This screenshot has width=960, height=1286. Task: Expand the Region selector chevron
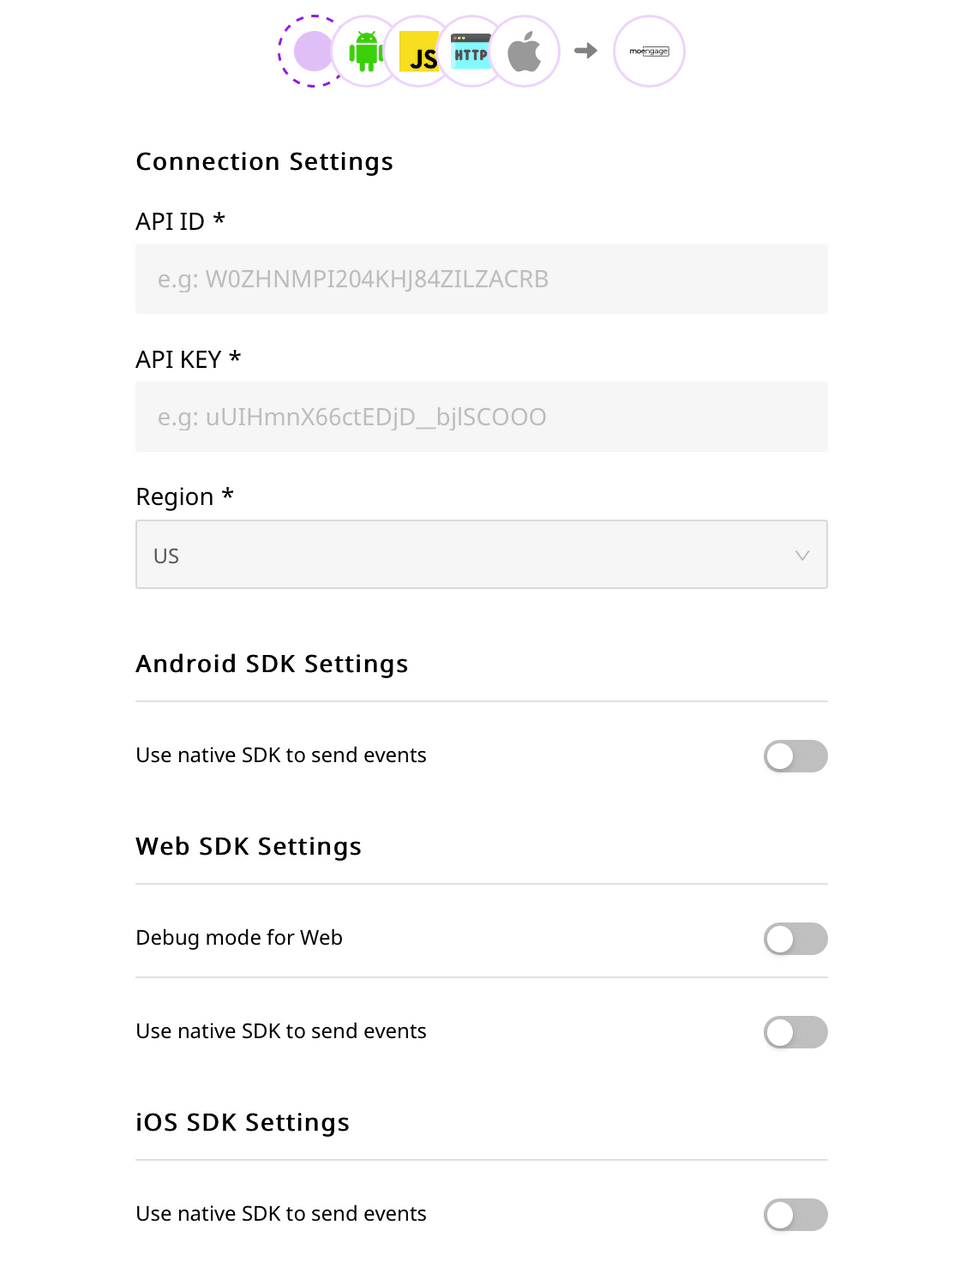801,554
